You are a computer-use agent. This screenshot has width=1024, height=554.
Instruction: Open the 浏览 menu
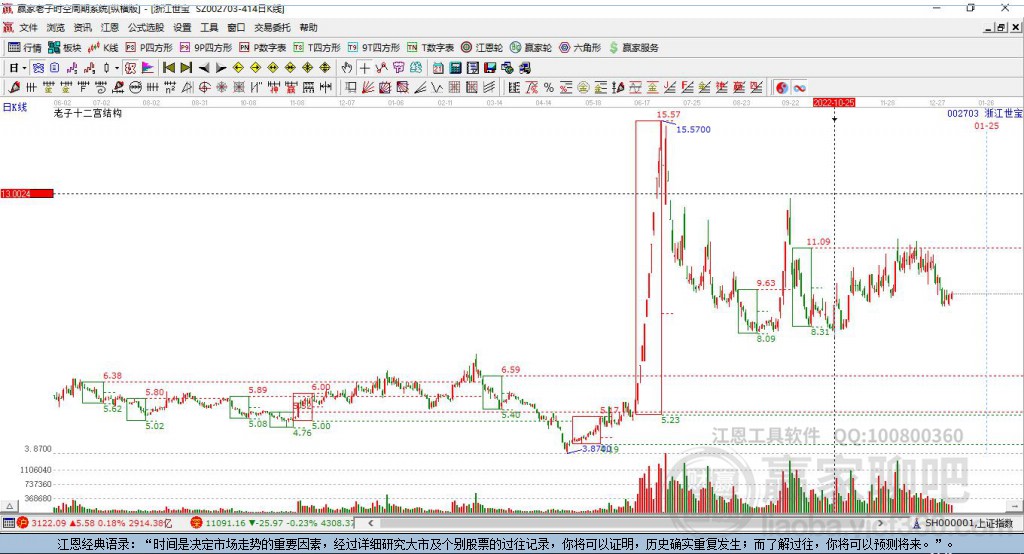tap(56, 27)
